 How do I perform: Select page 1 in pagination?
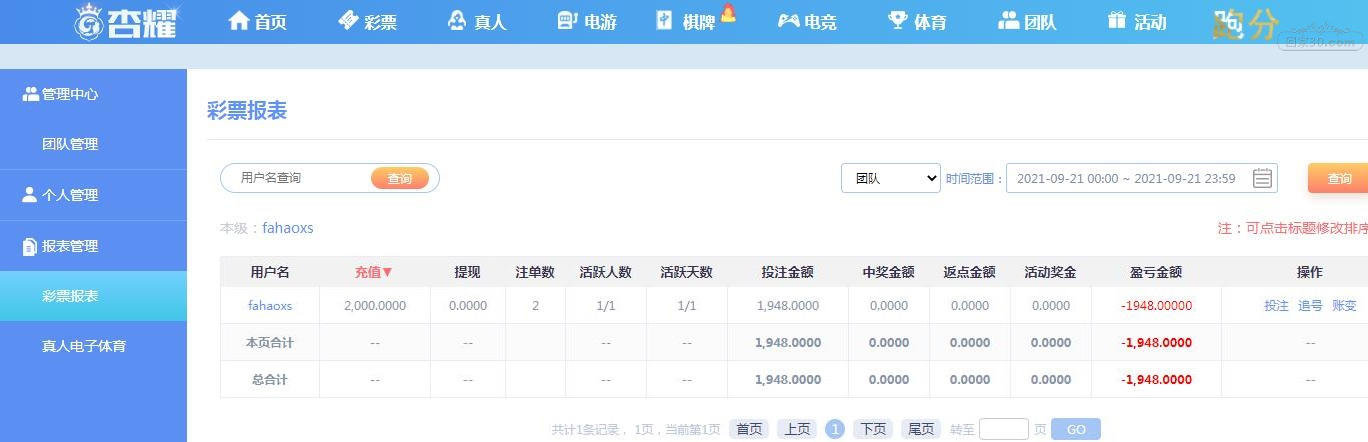click(x=835, y=429)
